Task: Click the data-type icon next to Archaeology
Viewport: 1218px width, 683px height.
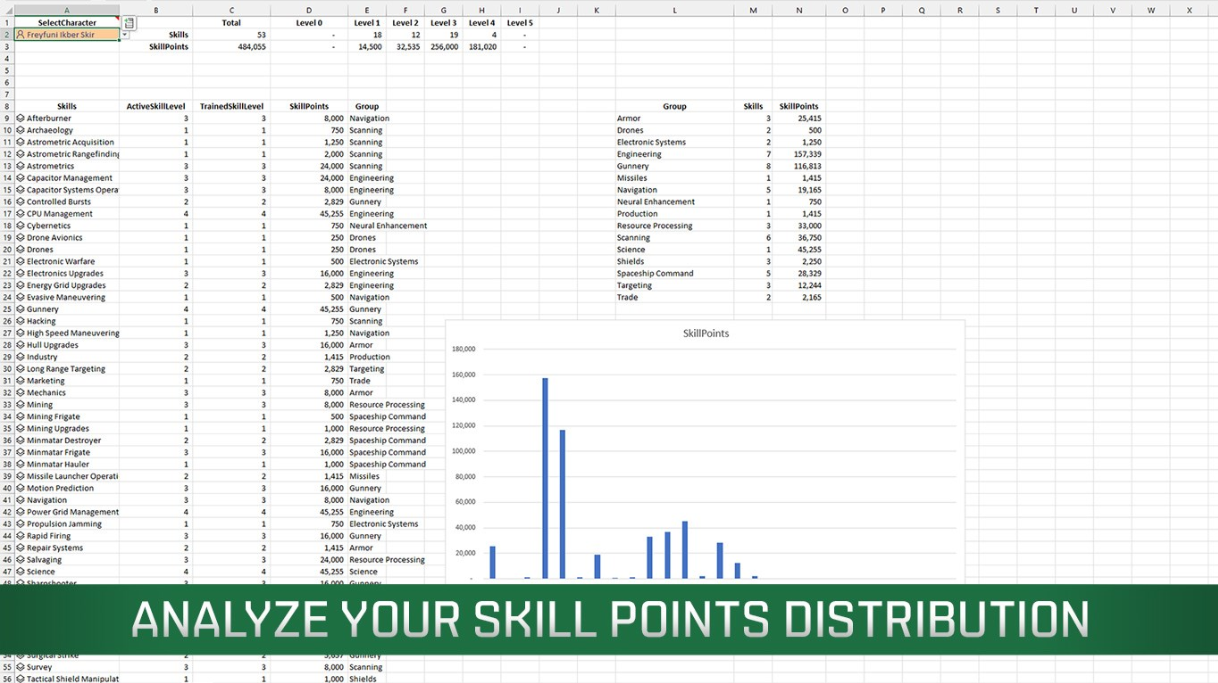Action: coord(21,130)
